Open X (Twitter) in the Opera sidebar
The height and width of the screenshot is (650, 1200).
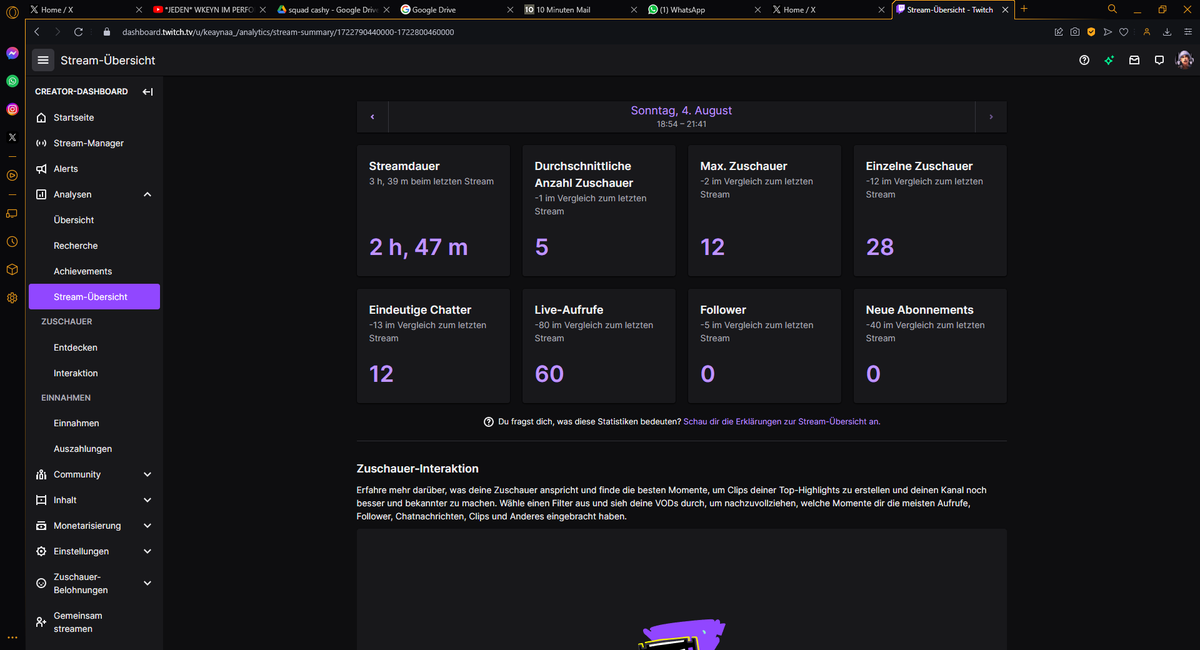[x=12, y=137]
